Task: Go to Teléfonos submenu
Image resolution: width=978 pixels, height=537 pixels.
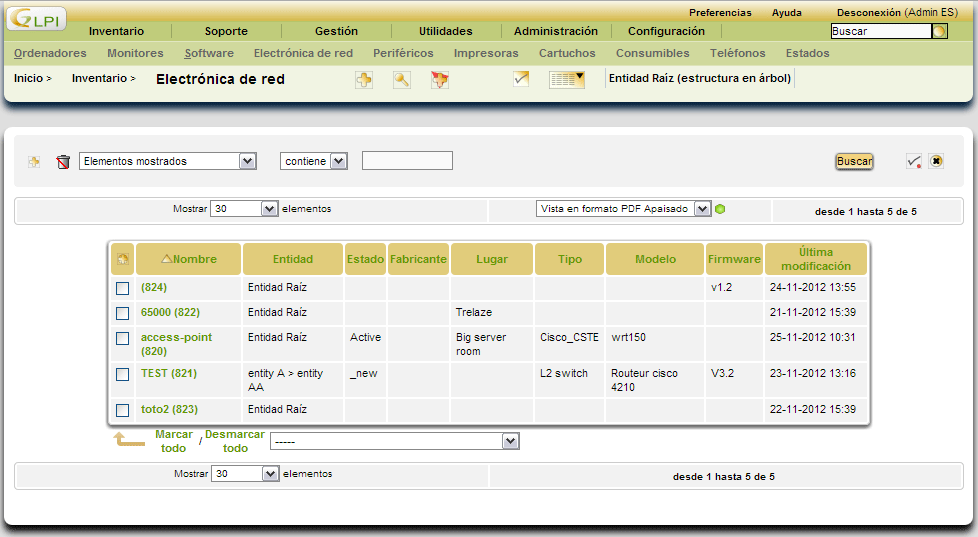Action: [x=737, y=53]
